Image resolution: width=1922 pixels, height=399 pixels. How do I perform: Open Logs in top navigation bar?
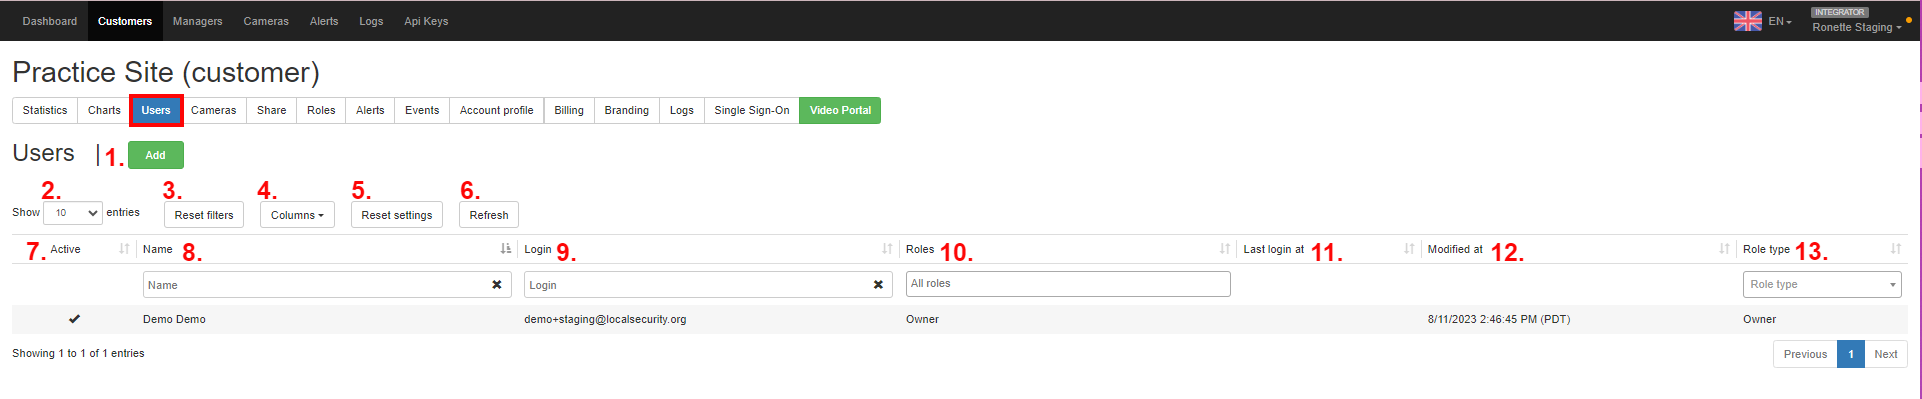pyautogui.click(x=371, y=21)
